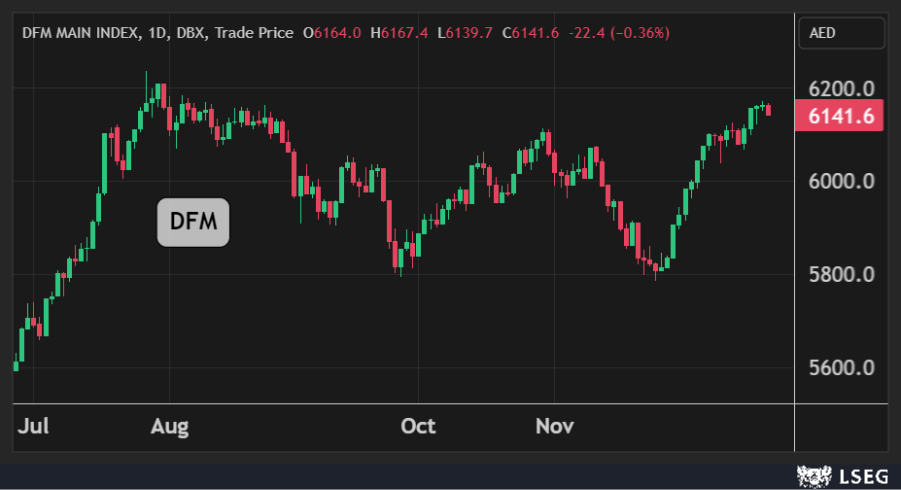Click the open value O6164.0
901x490 pixels.
(331, 33)
